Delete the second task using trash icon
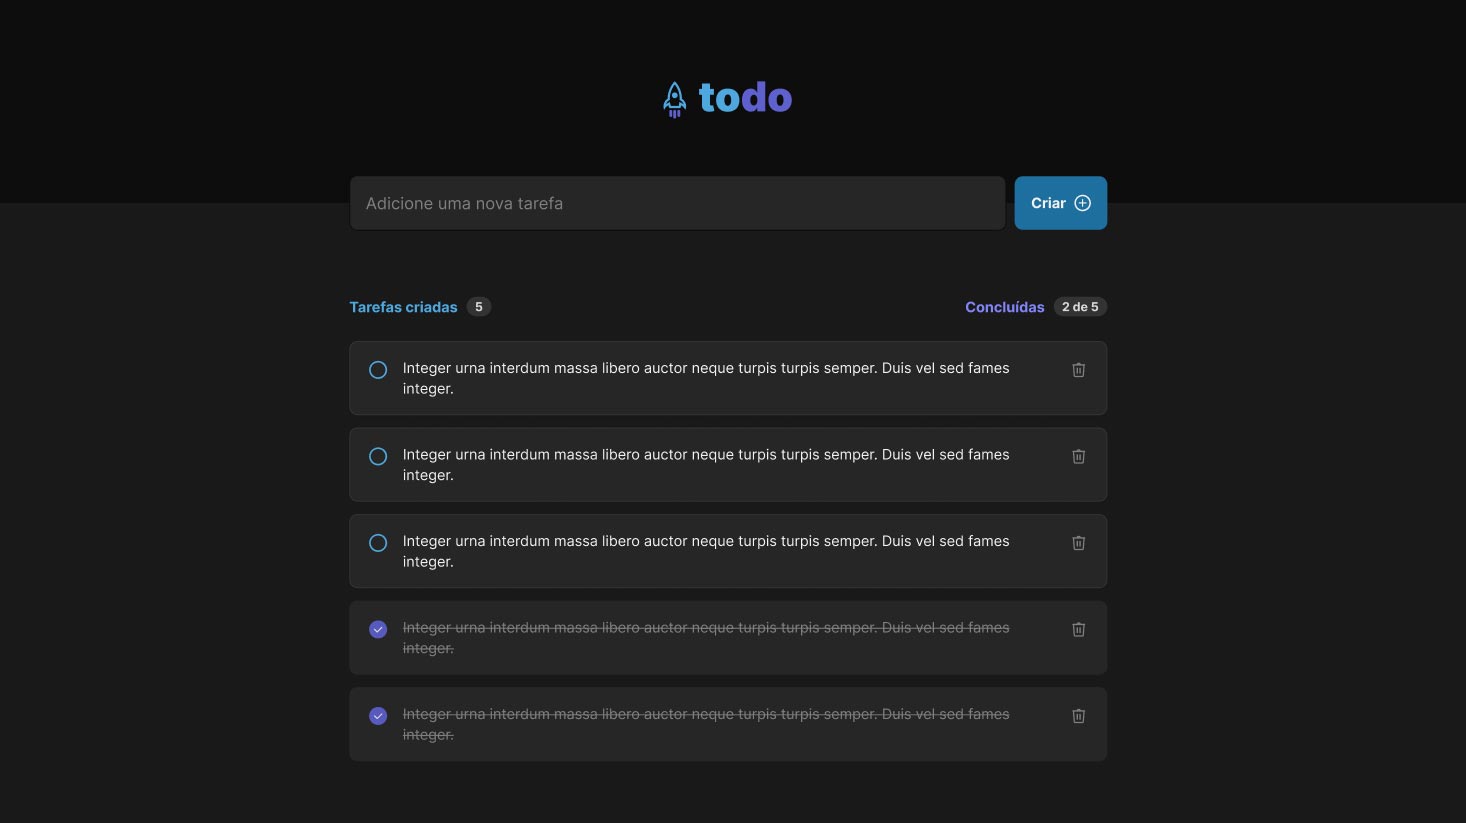 point(1078,456)
